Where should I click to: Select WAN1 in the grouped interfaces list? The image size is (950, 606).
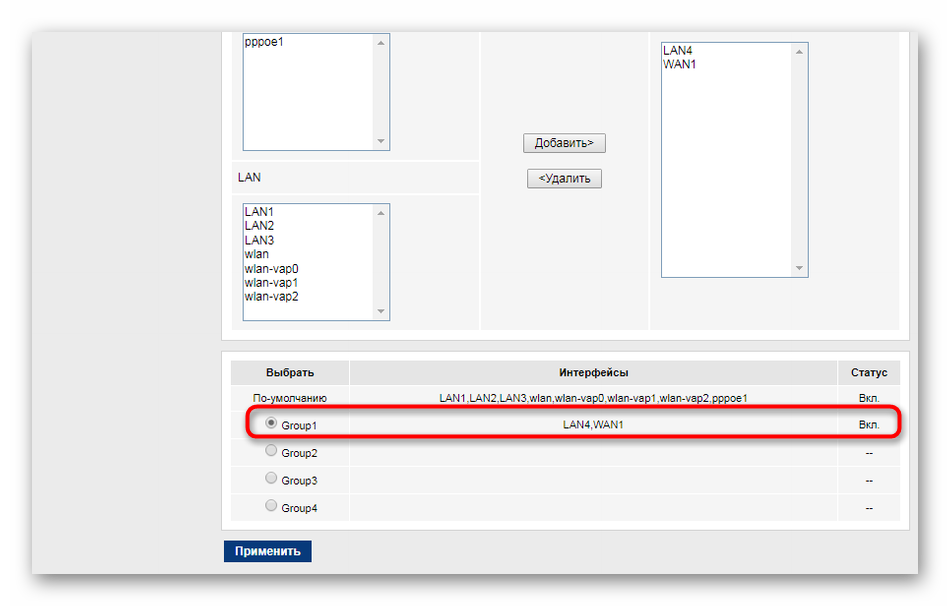click(680, 64)
